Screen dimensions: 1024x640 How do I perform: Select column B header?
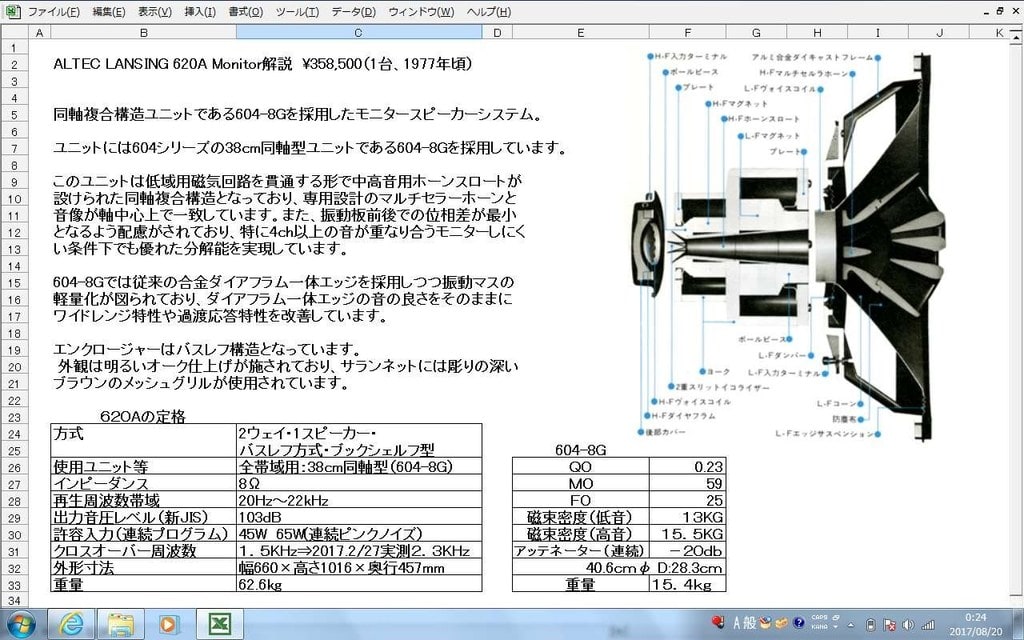(144, 32)
